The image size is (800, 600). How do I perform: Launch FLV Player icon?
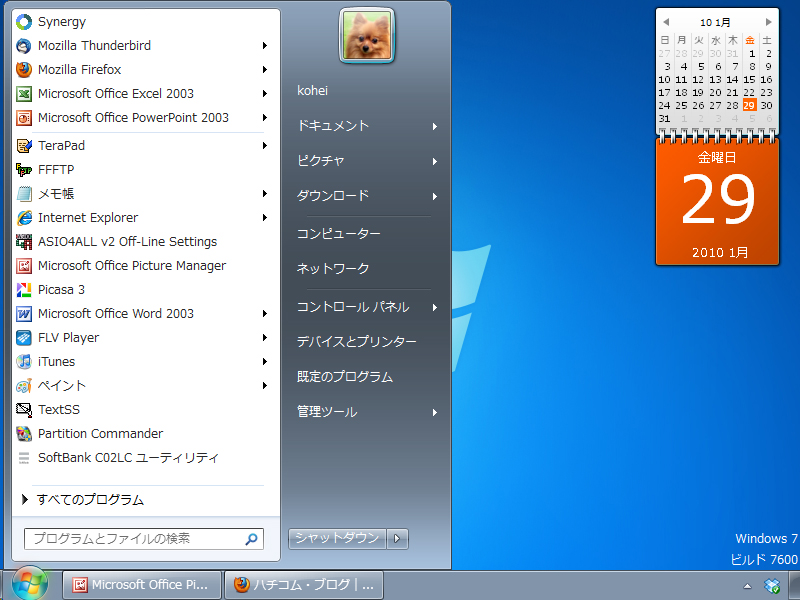point(24,338)
